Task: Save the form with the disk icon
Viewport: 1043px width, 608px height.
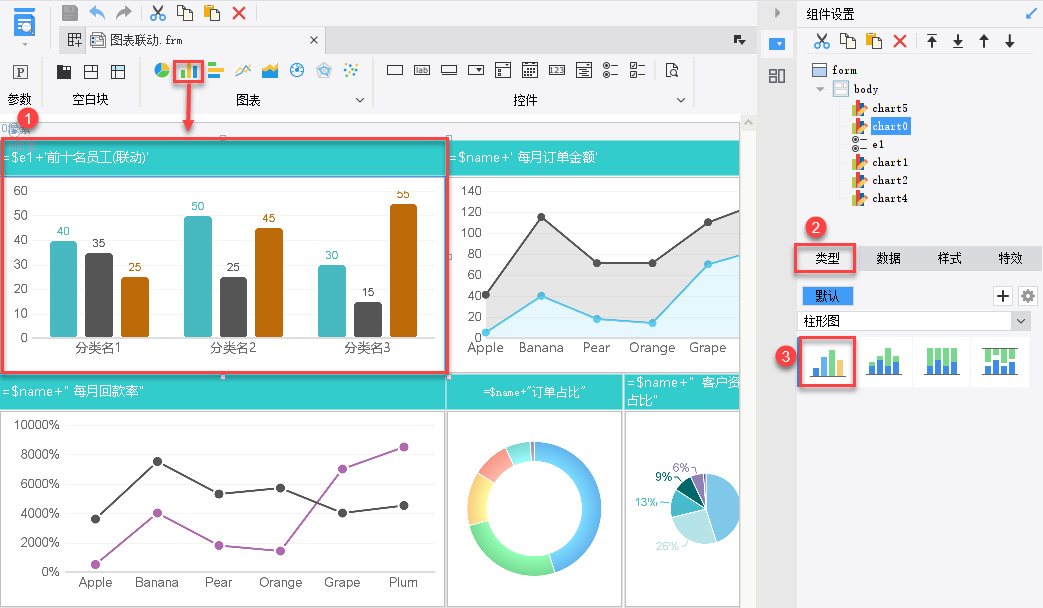Action: [70, 13]
